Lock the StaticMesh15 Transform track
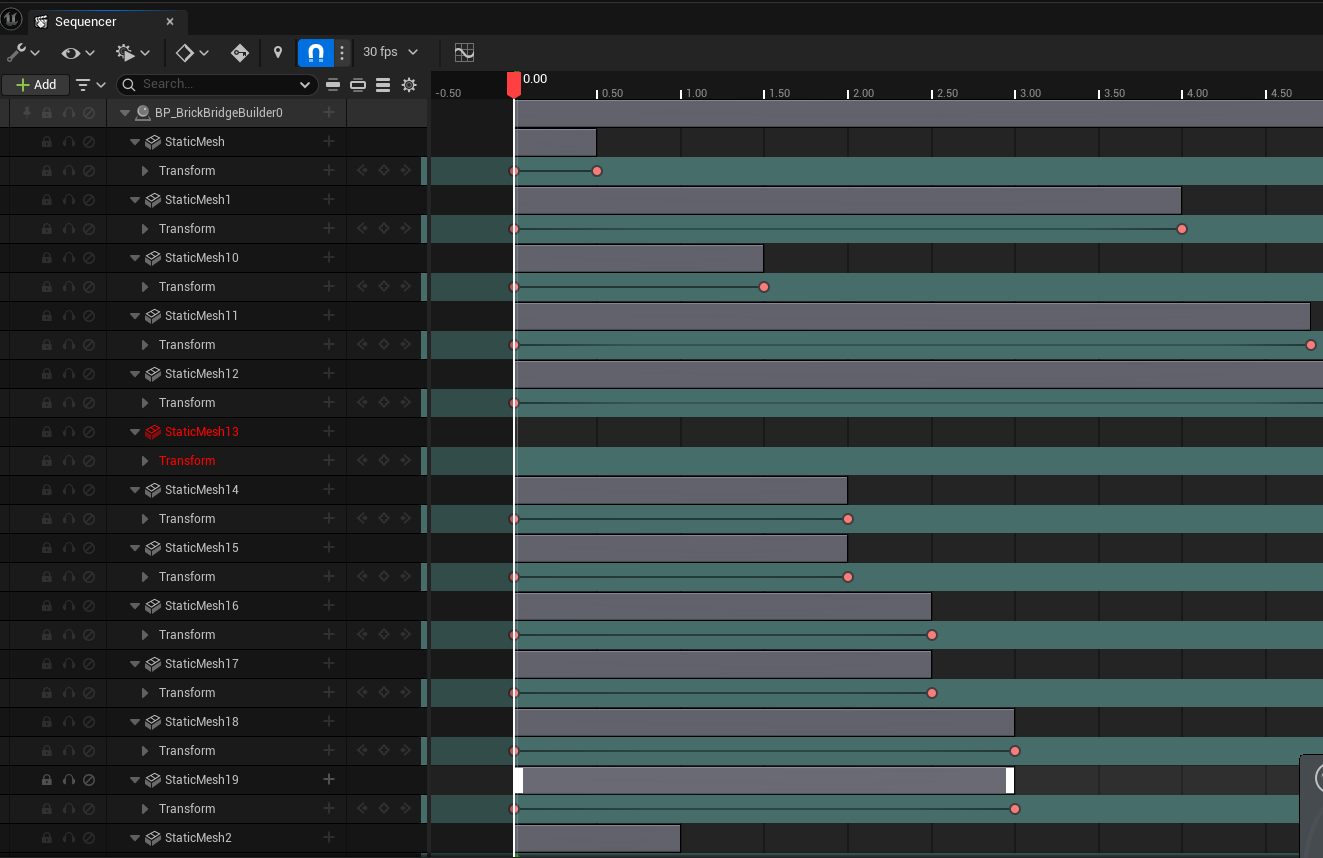The height and width of the screenshot is (858, 1323). (x=47, y=577)
